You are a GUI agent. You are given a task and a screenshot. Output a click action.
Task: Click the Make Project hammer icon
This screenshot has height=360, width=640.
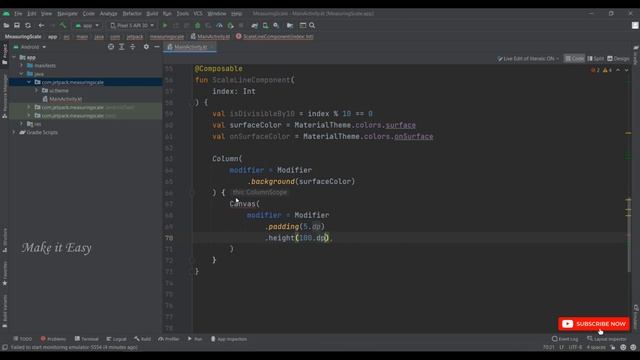coord(63,25)
